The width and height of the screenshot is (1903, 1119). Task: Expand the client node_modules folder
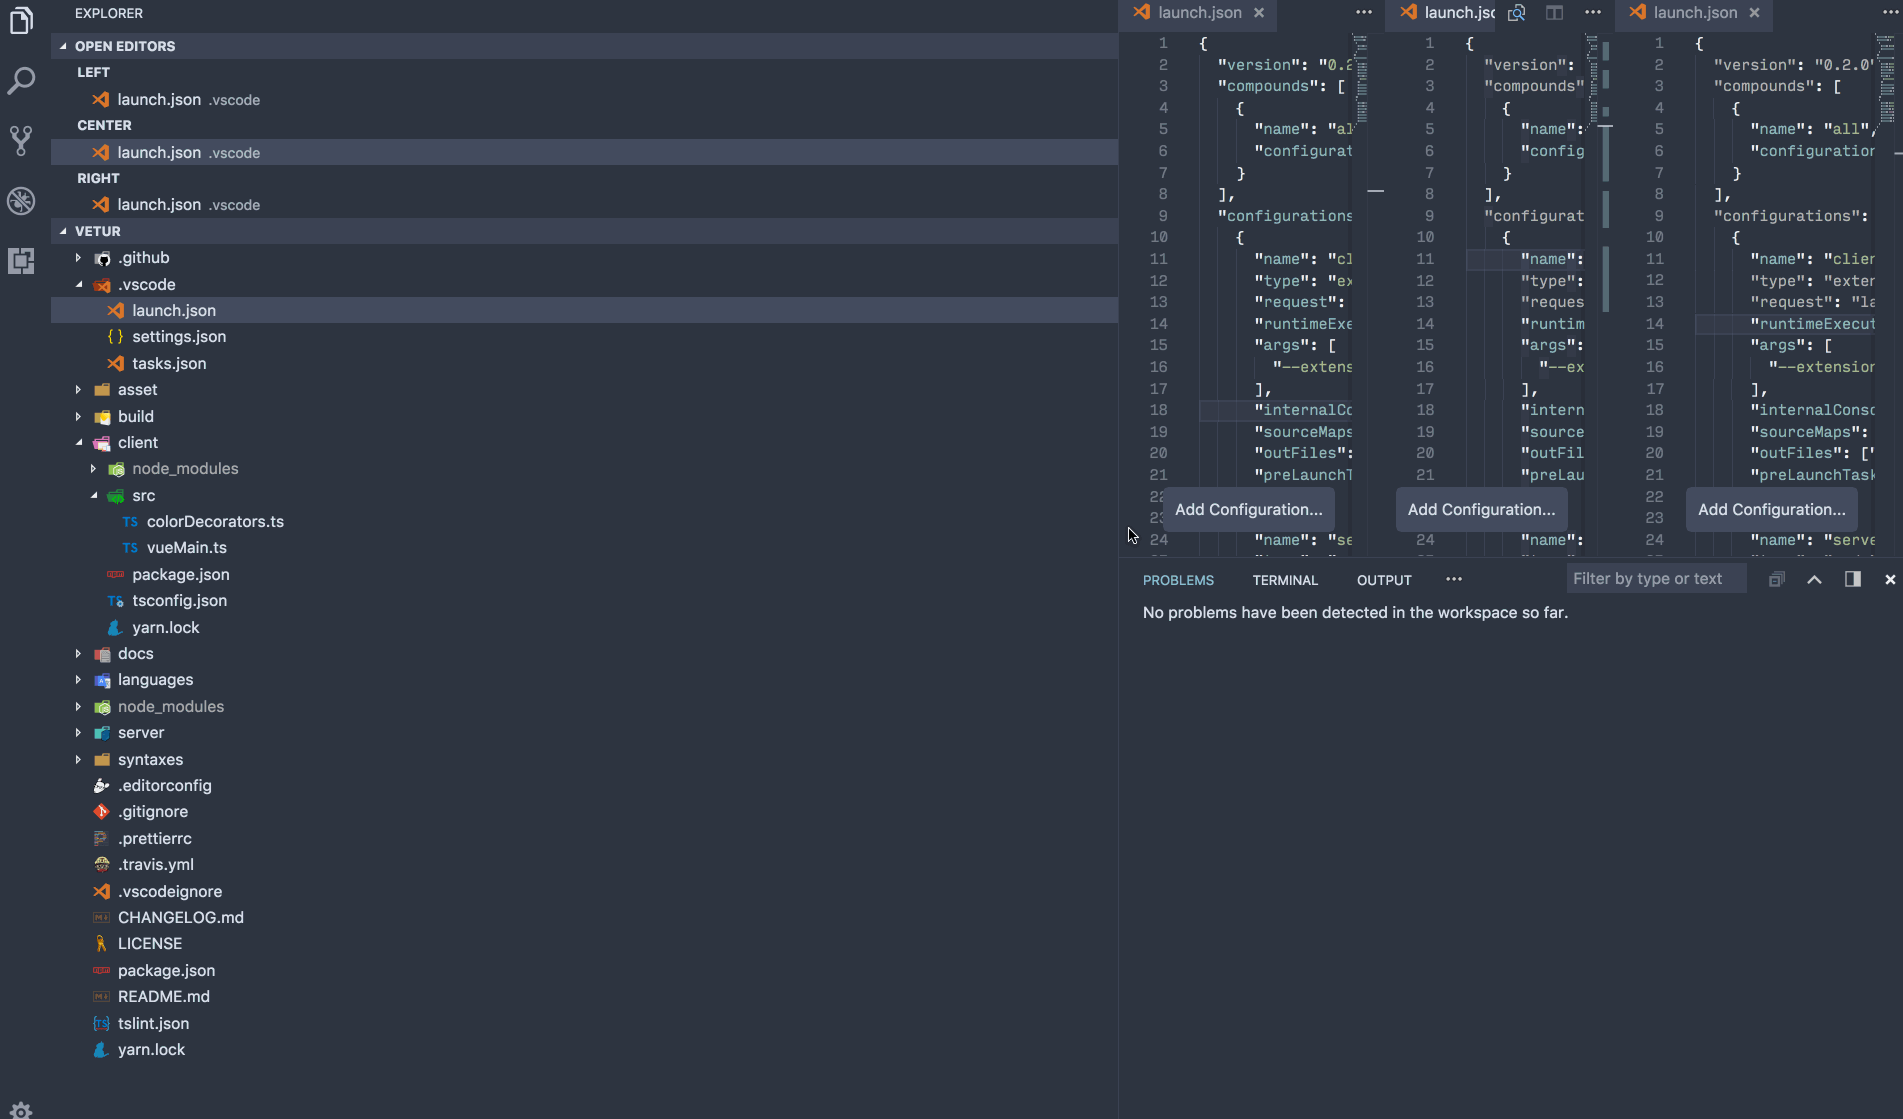93,469
